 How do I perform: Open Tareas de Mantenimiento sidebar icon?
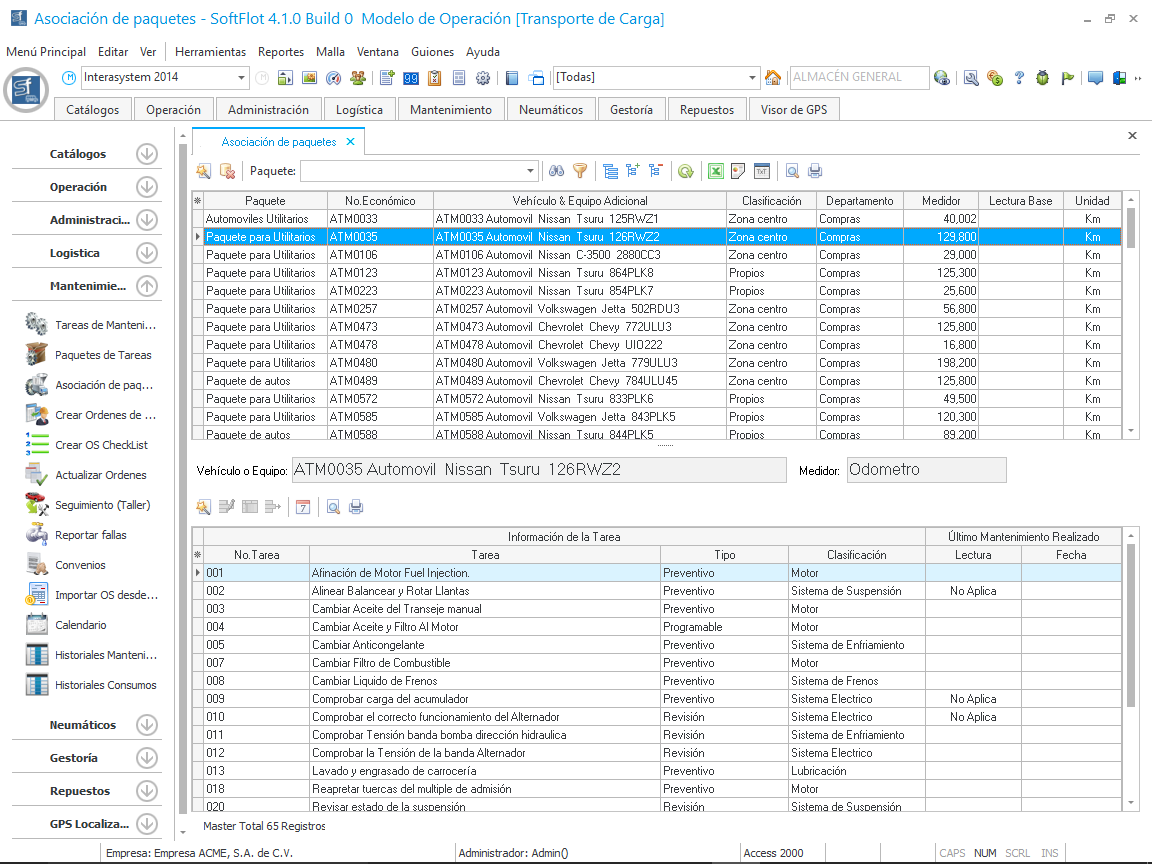(37, 325)
